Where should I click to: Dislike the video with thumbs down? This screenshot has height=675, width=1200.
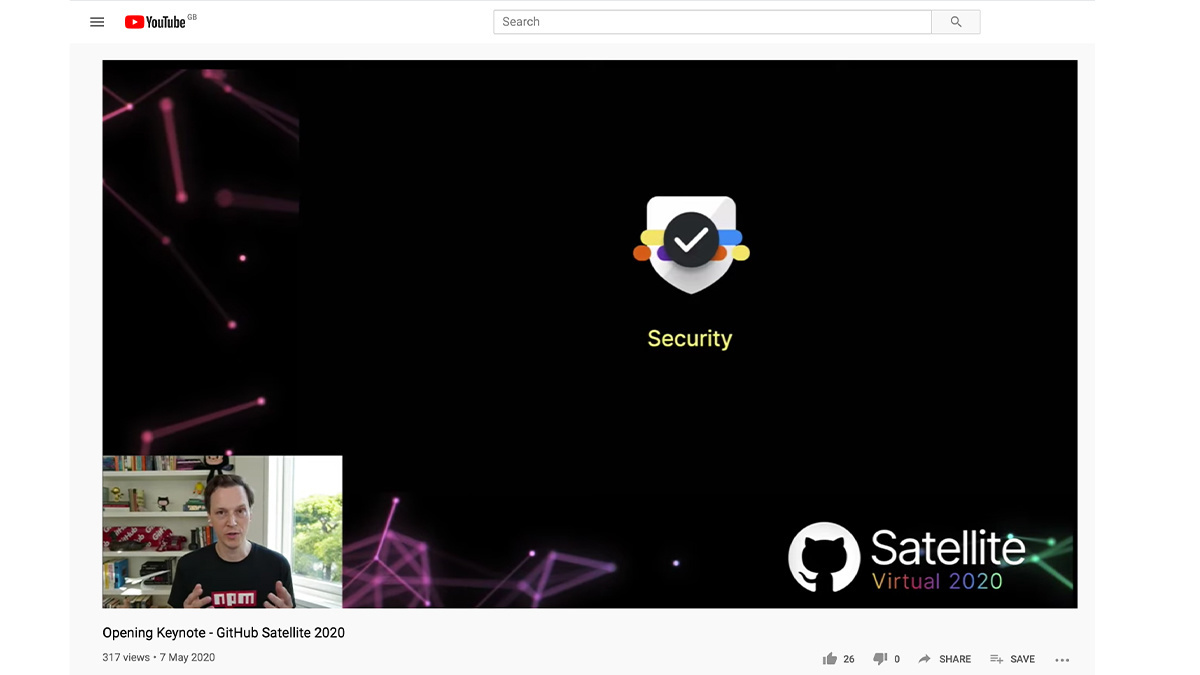(880, 659)
